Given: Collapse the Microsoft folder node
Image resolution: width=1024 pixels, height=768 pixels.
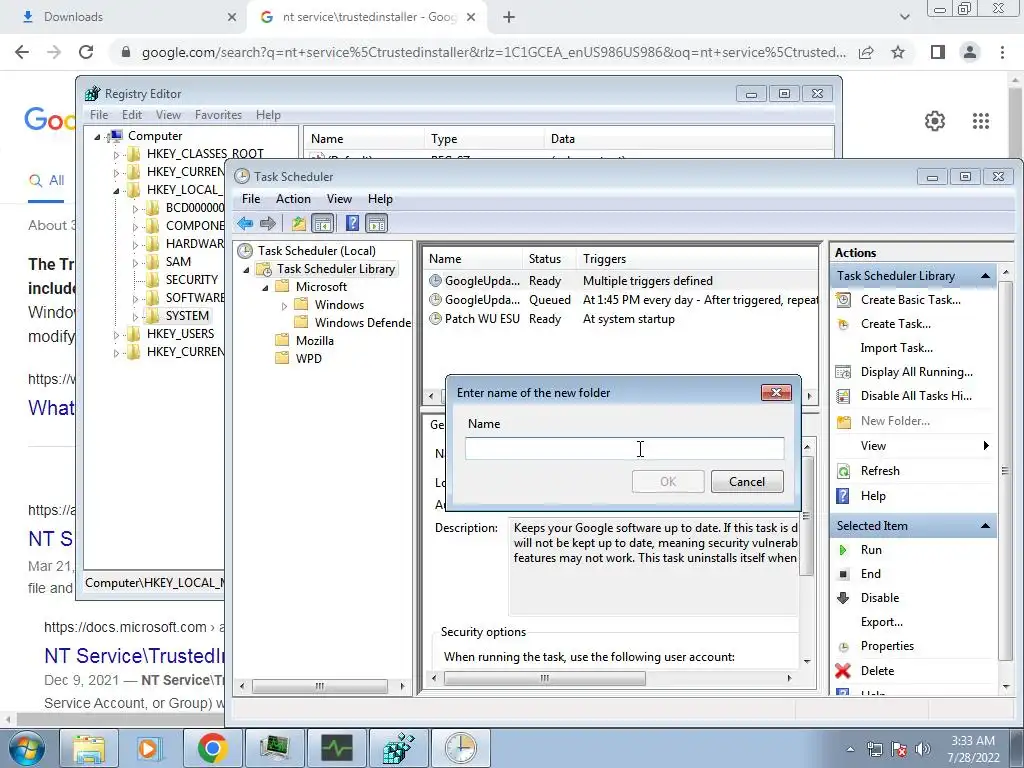Looking at the screenshot, I should point(265,287).
